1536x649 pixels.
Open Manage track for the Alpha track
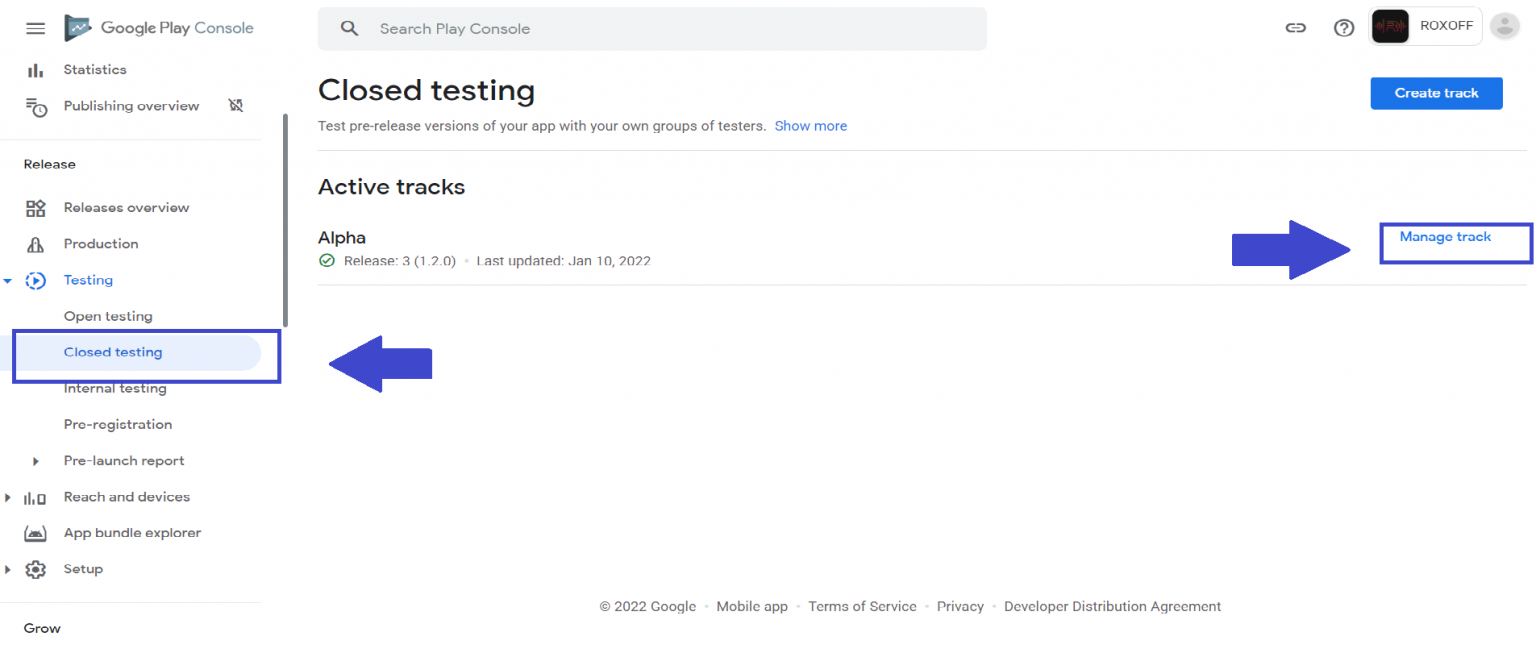[x=1444, y=237]
